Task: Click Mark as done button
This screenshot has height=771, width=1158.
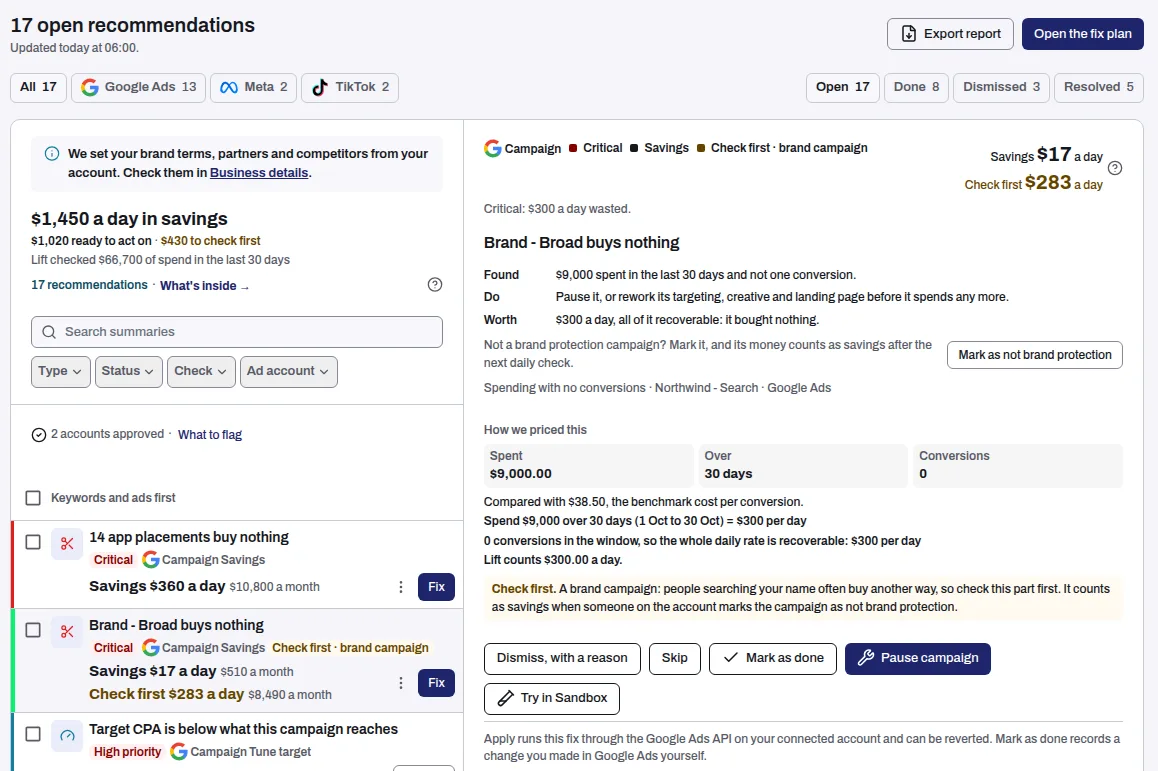Action: pos(772,659)
